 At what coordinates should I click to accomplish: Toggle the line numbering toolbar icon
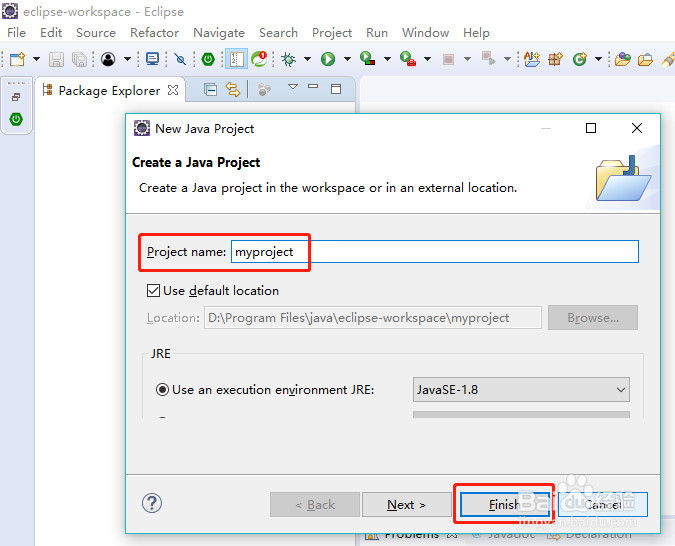(x=236, y=59)
